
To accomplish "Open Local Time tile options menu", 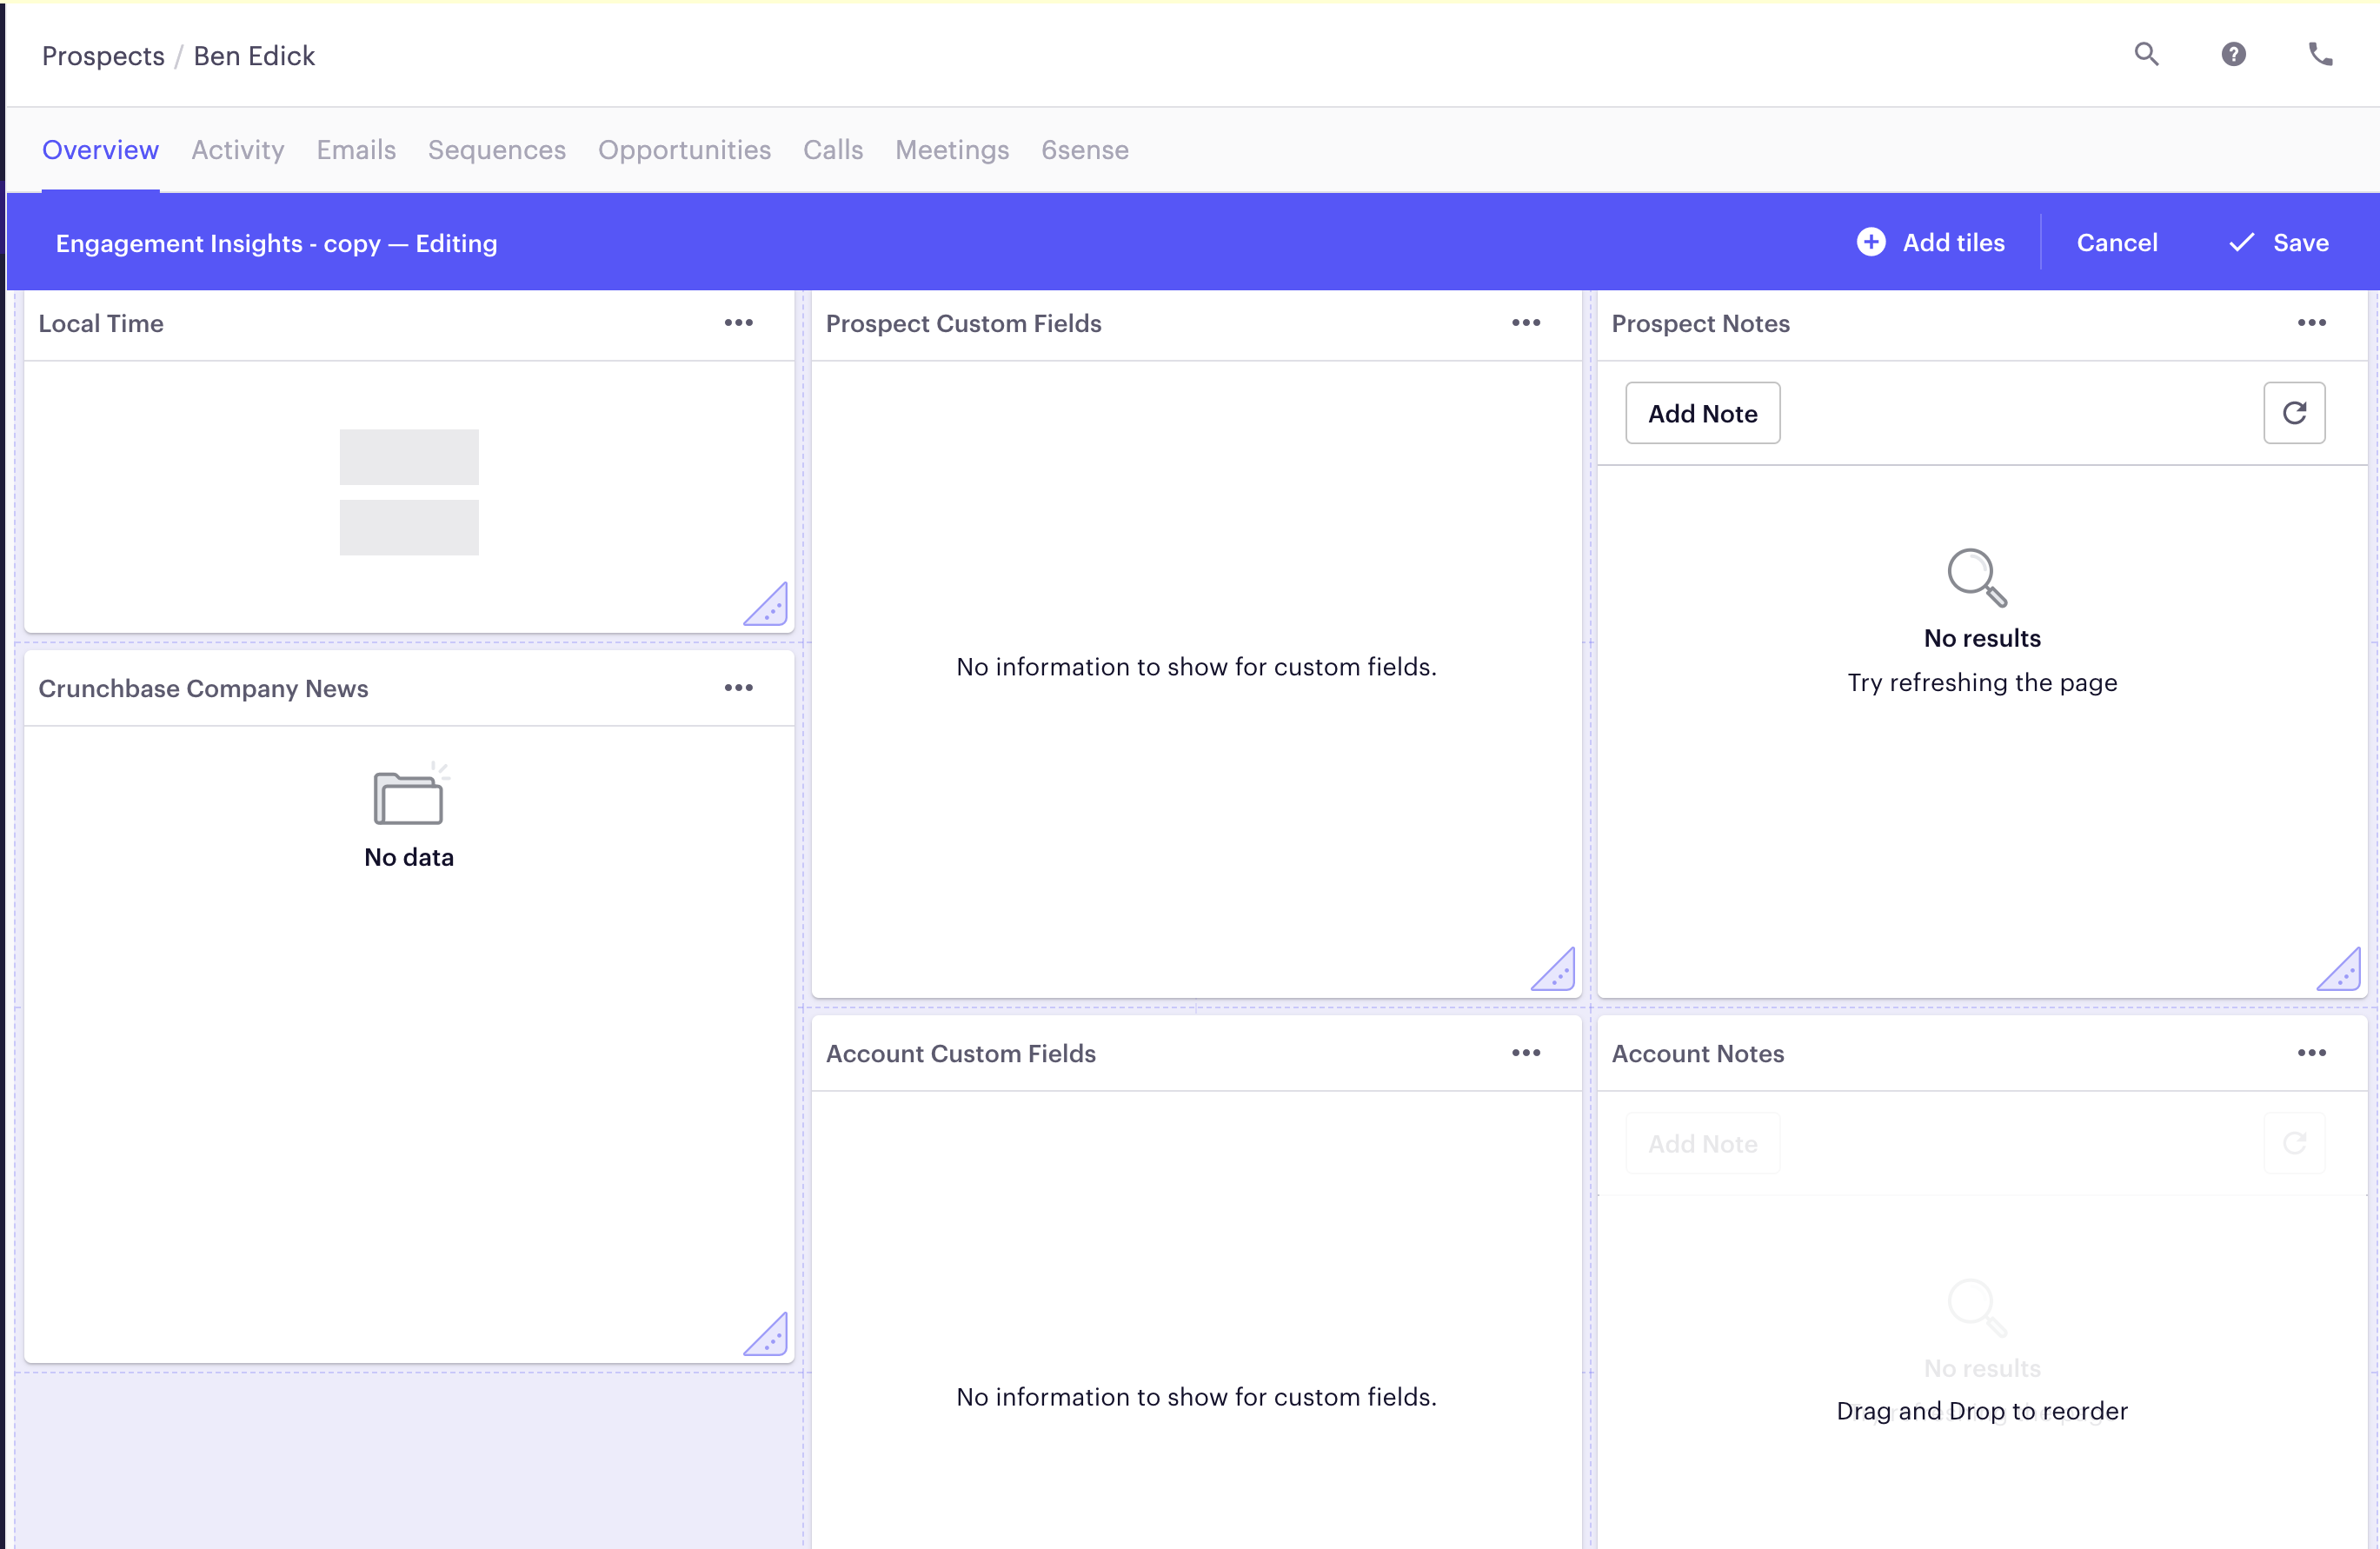I will click(739, 323).
